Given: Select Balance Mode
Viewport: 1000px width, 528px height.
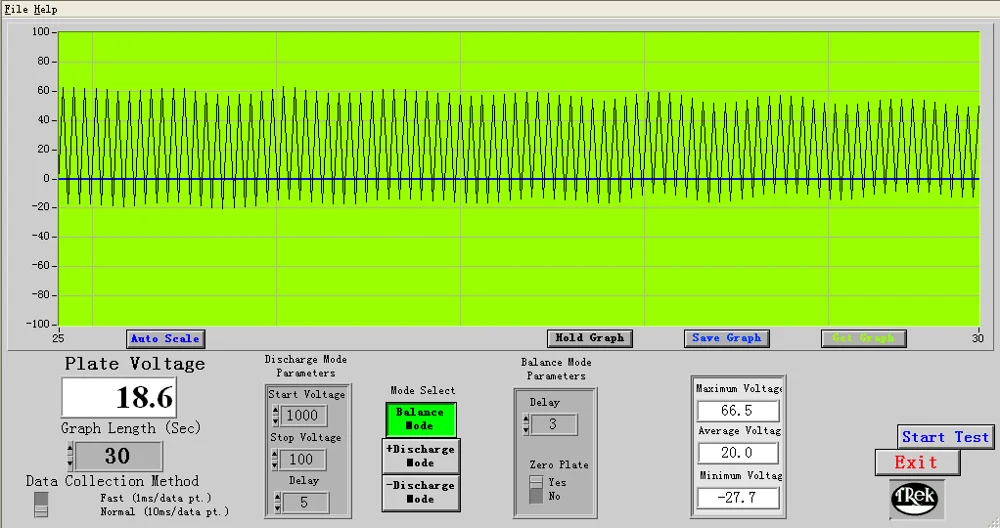Looking at the screenshot, I should coord(420,419).
